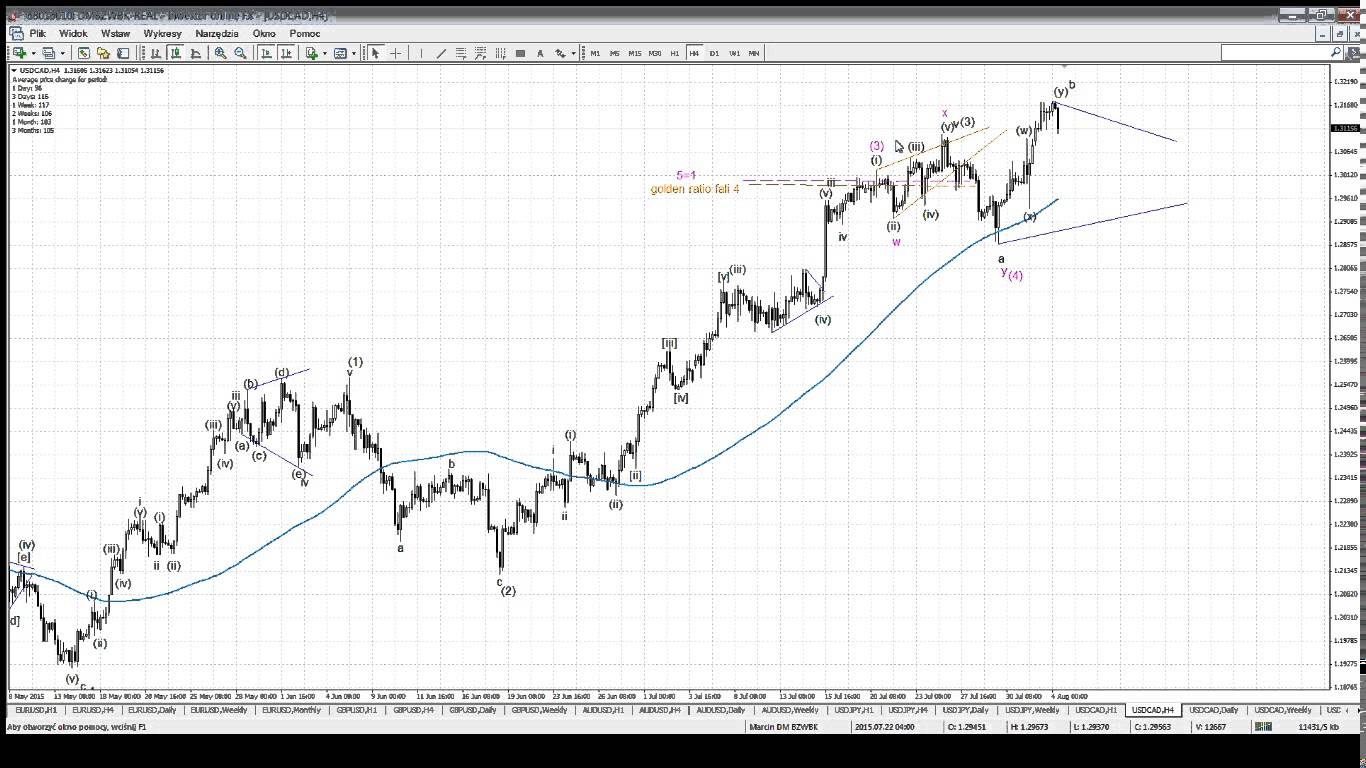This screenshot has width=1366, height=768.
Task: Click the time scale axis
Action: (670, 696)
